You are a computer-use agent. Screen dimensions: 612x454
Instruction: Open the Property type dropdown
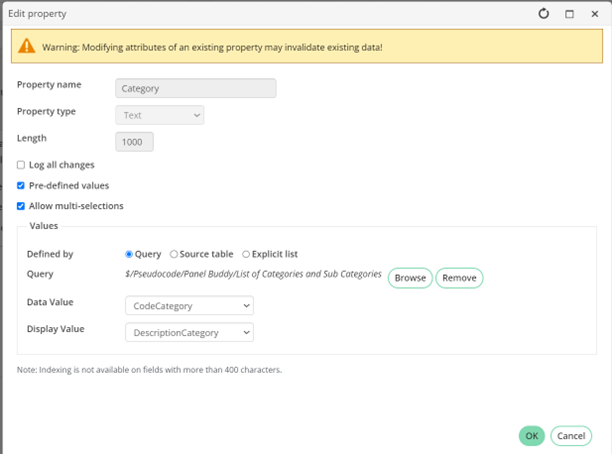click(160, 115)
